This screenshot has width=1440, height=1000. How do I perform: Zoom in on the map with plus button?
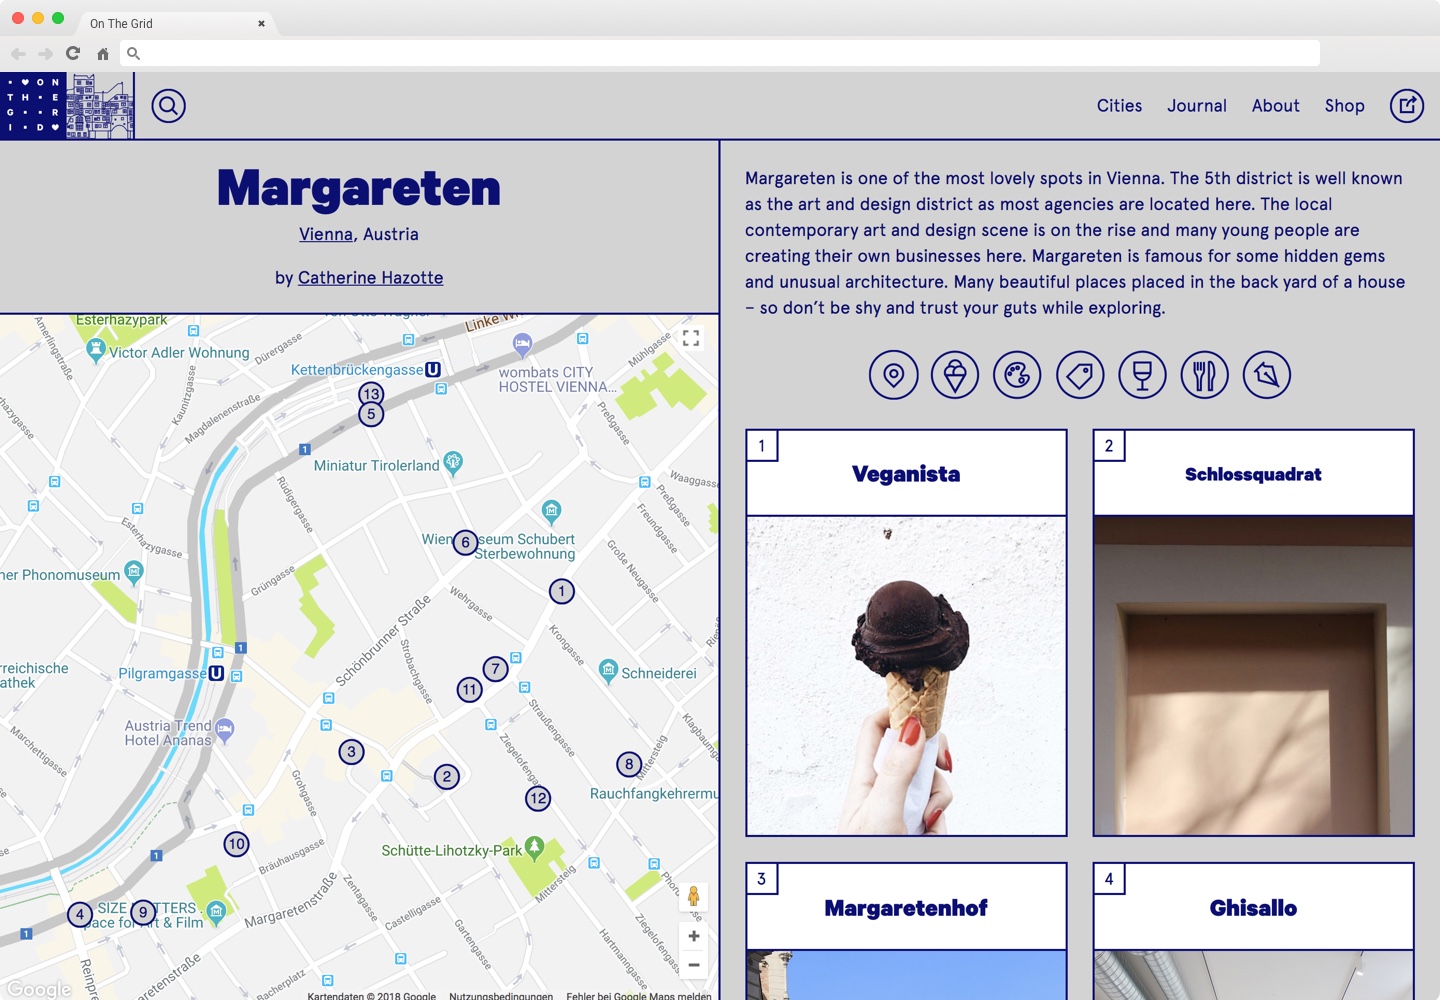click(x=693, y=936)
